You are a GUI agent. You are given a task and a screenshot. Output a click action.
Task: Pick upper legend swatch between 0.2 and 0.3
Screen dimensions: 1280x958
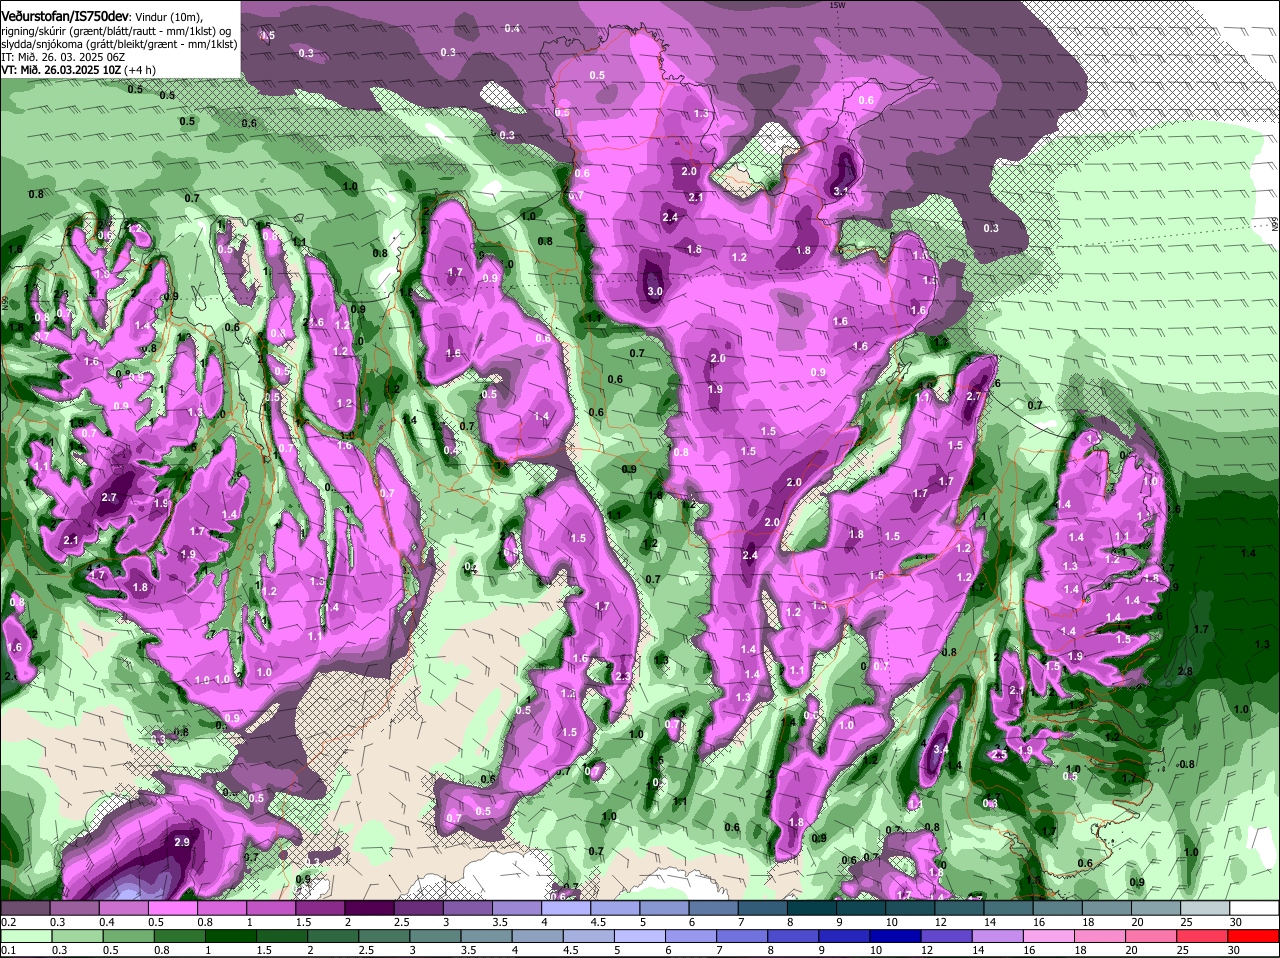click(24, 908)
